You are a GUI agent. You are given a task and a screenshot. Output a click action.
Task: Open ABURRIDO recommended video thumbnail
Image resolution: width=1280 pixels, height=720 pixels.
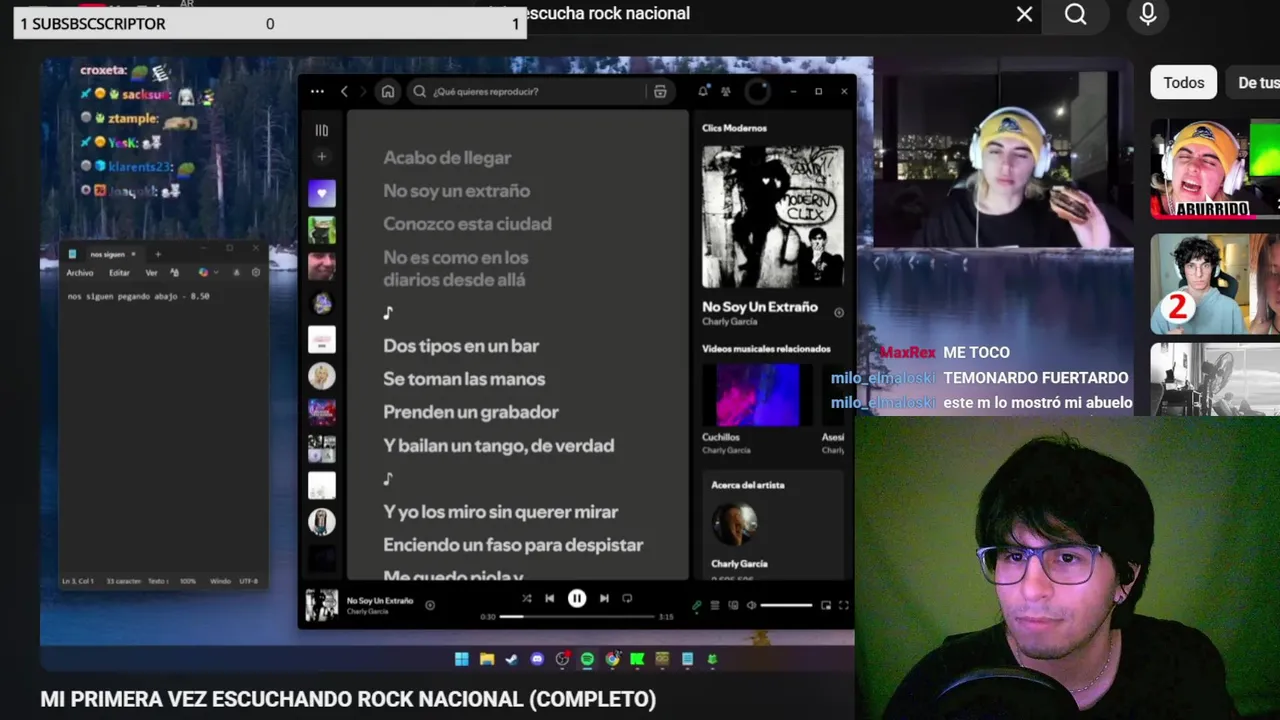[1215, 169]
